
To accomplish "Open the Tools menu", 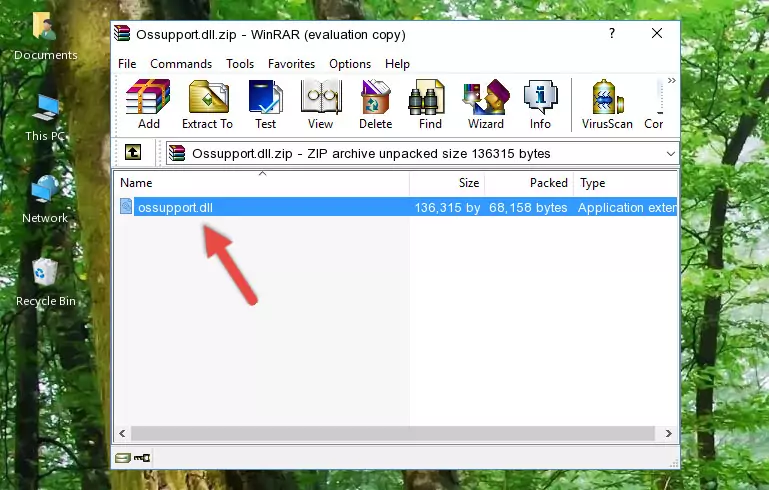I will point(240,64).
